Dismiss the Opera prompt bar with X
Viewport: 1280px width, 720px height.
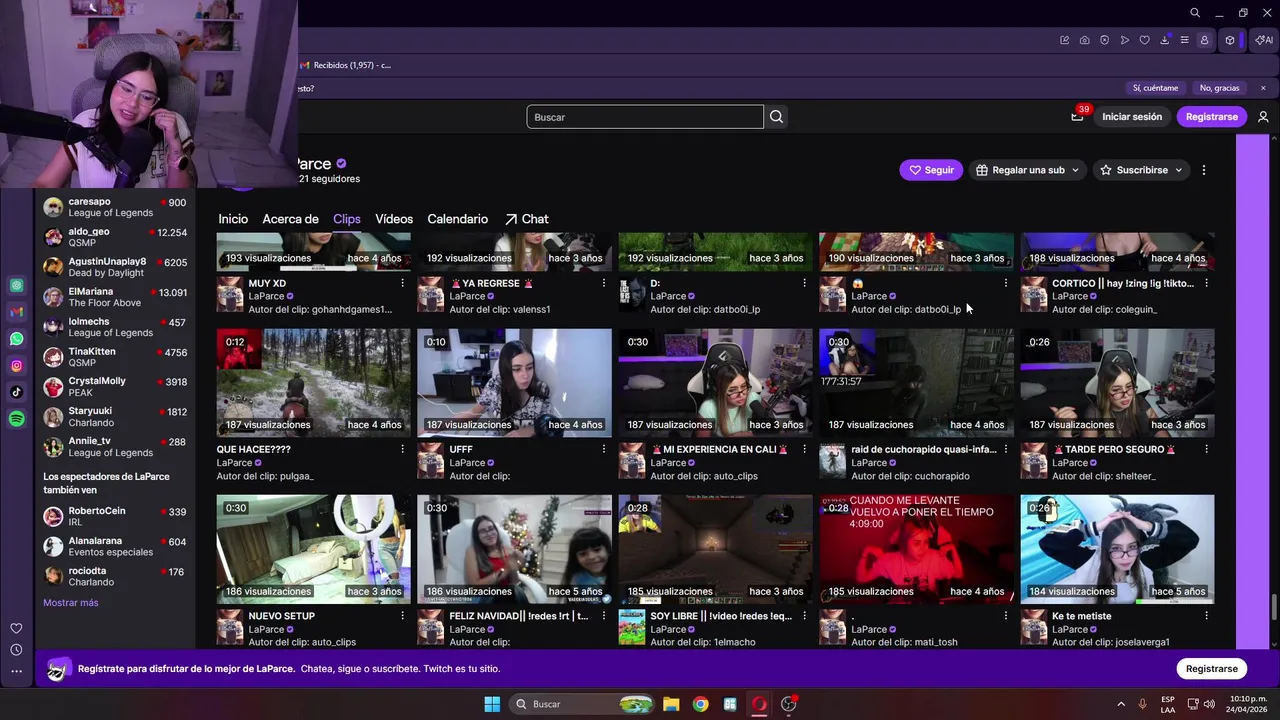1263,88
